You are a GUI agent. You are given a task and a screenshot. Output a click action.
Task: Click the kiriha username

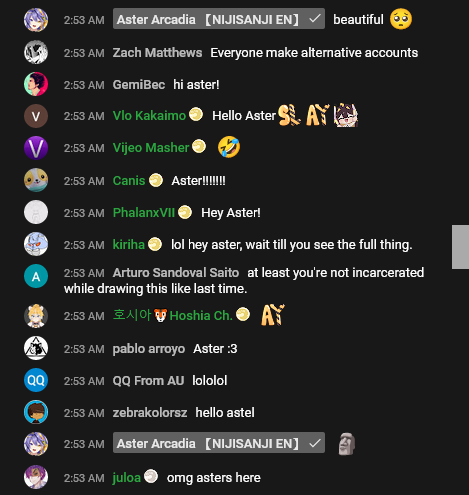coord(129,245)
